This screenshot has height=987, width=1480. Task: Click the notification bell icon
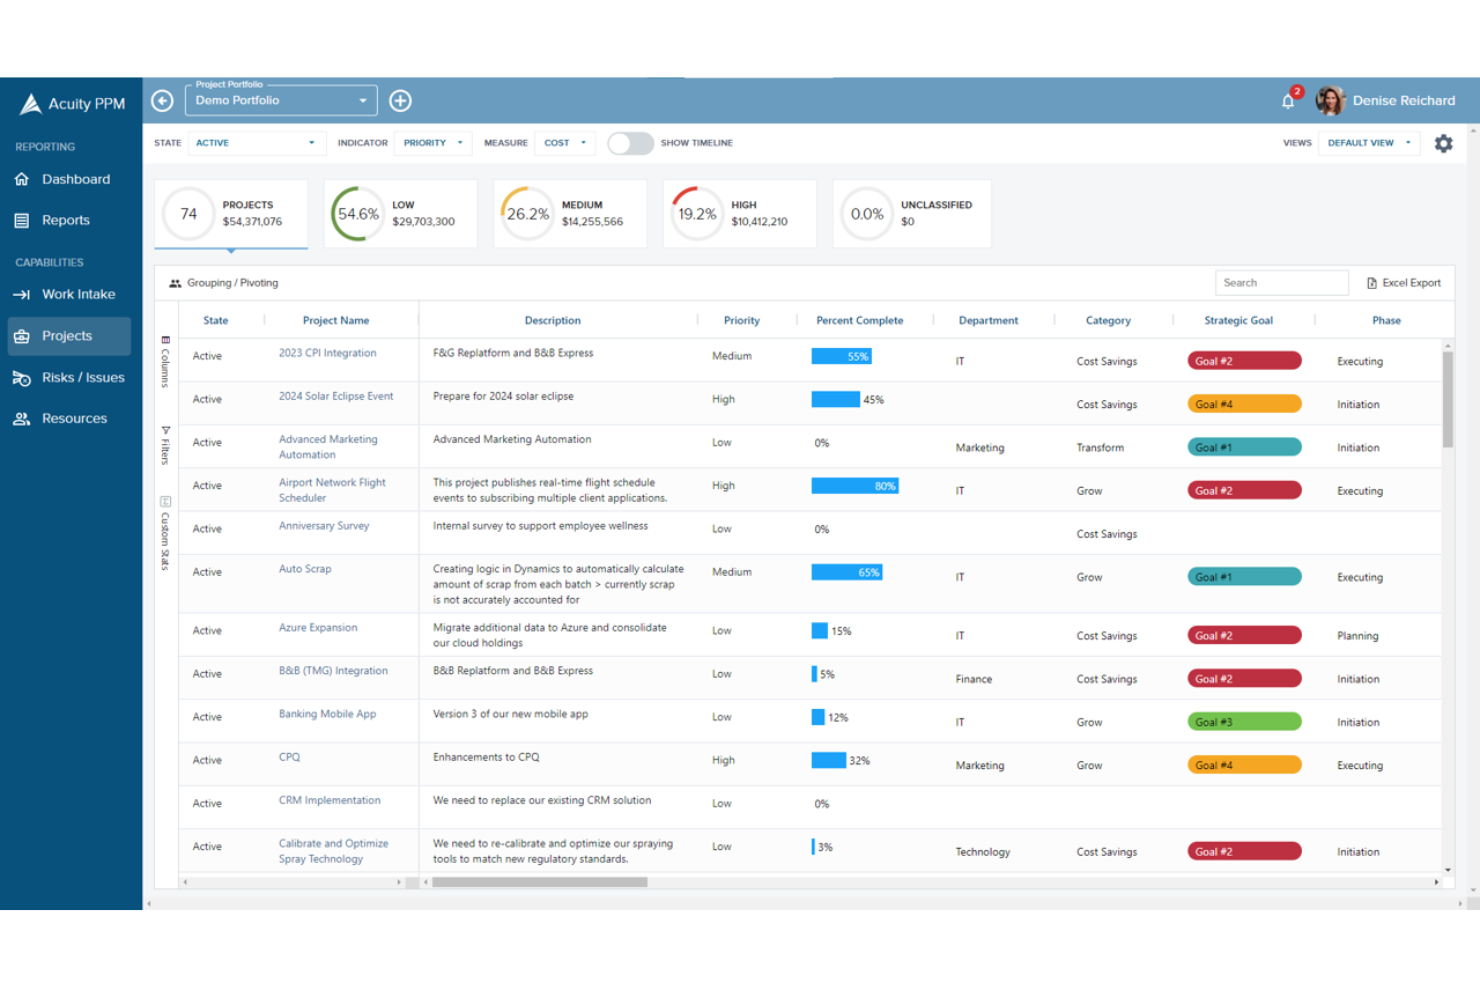tap(1289, 101)
